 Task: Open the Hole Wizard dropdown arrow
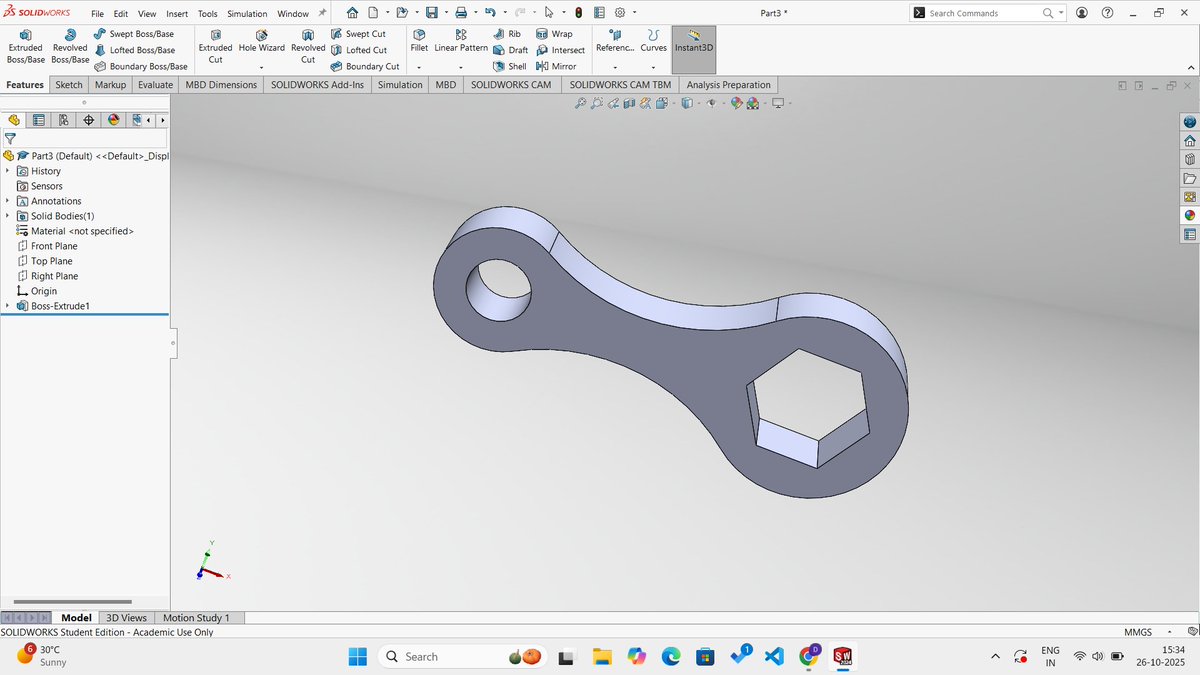(261, 67)
